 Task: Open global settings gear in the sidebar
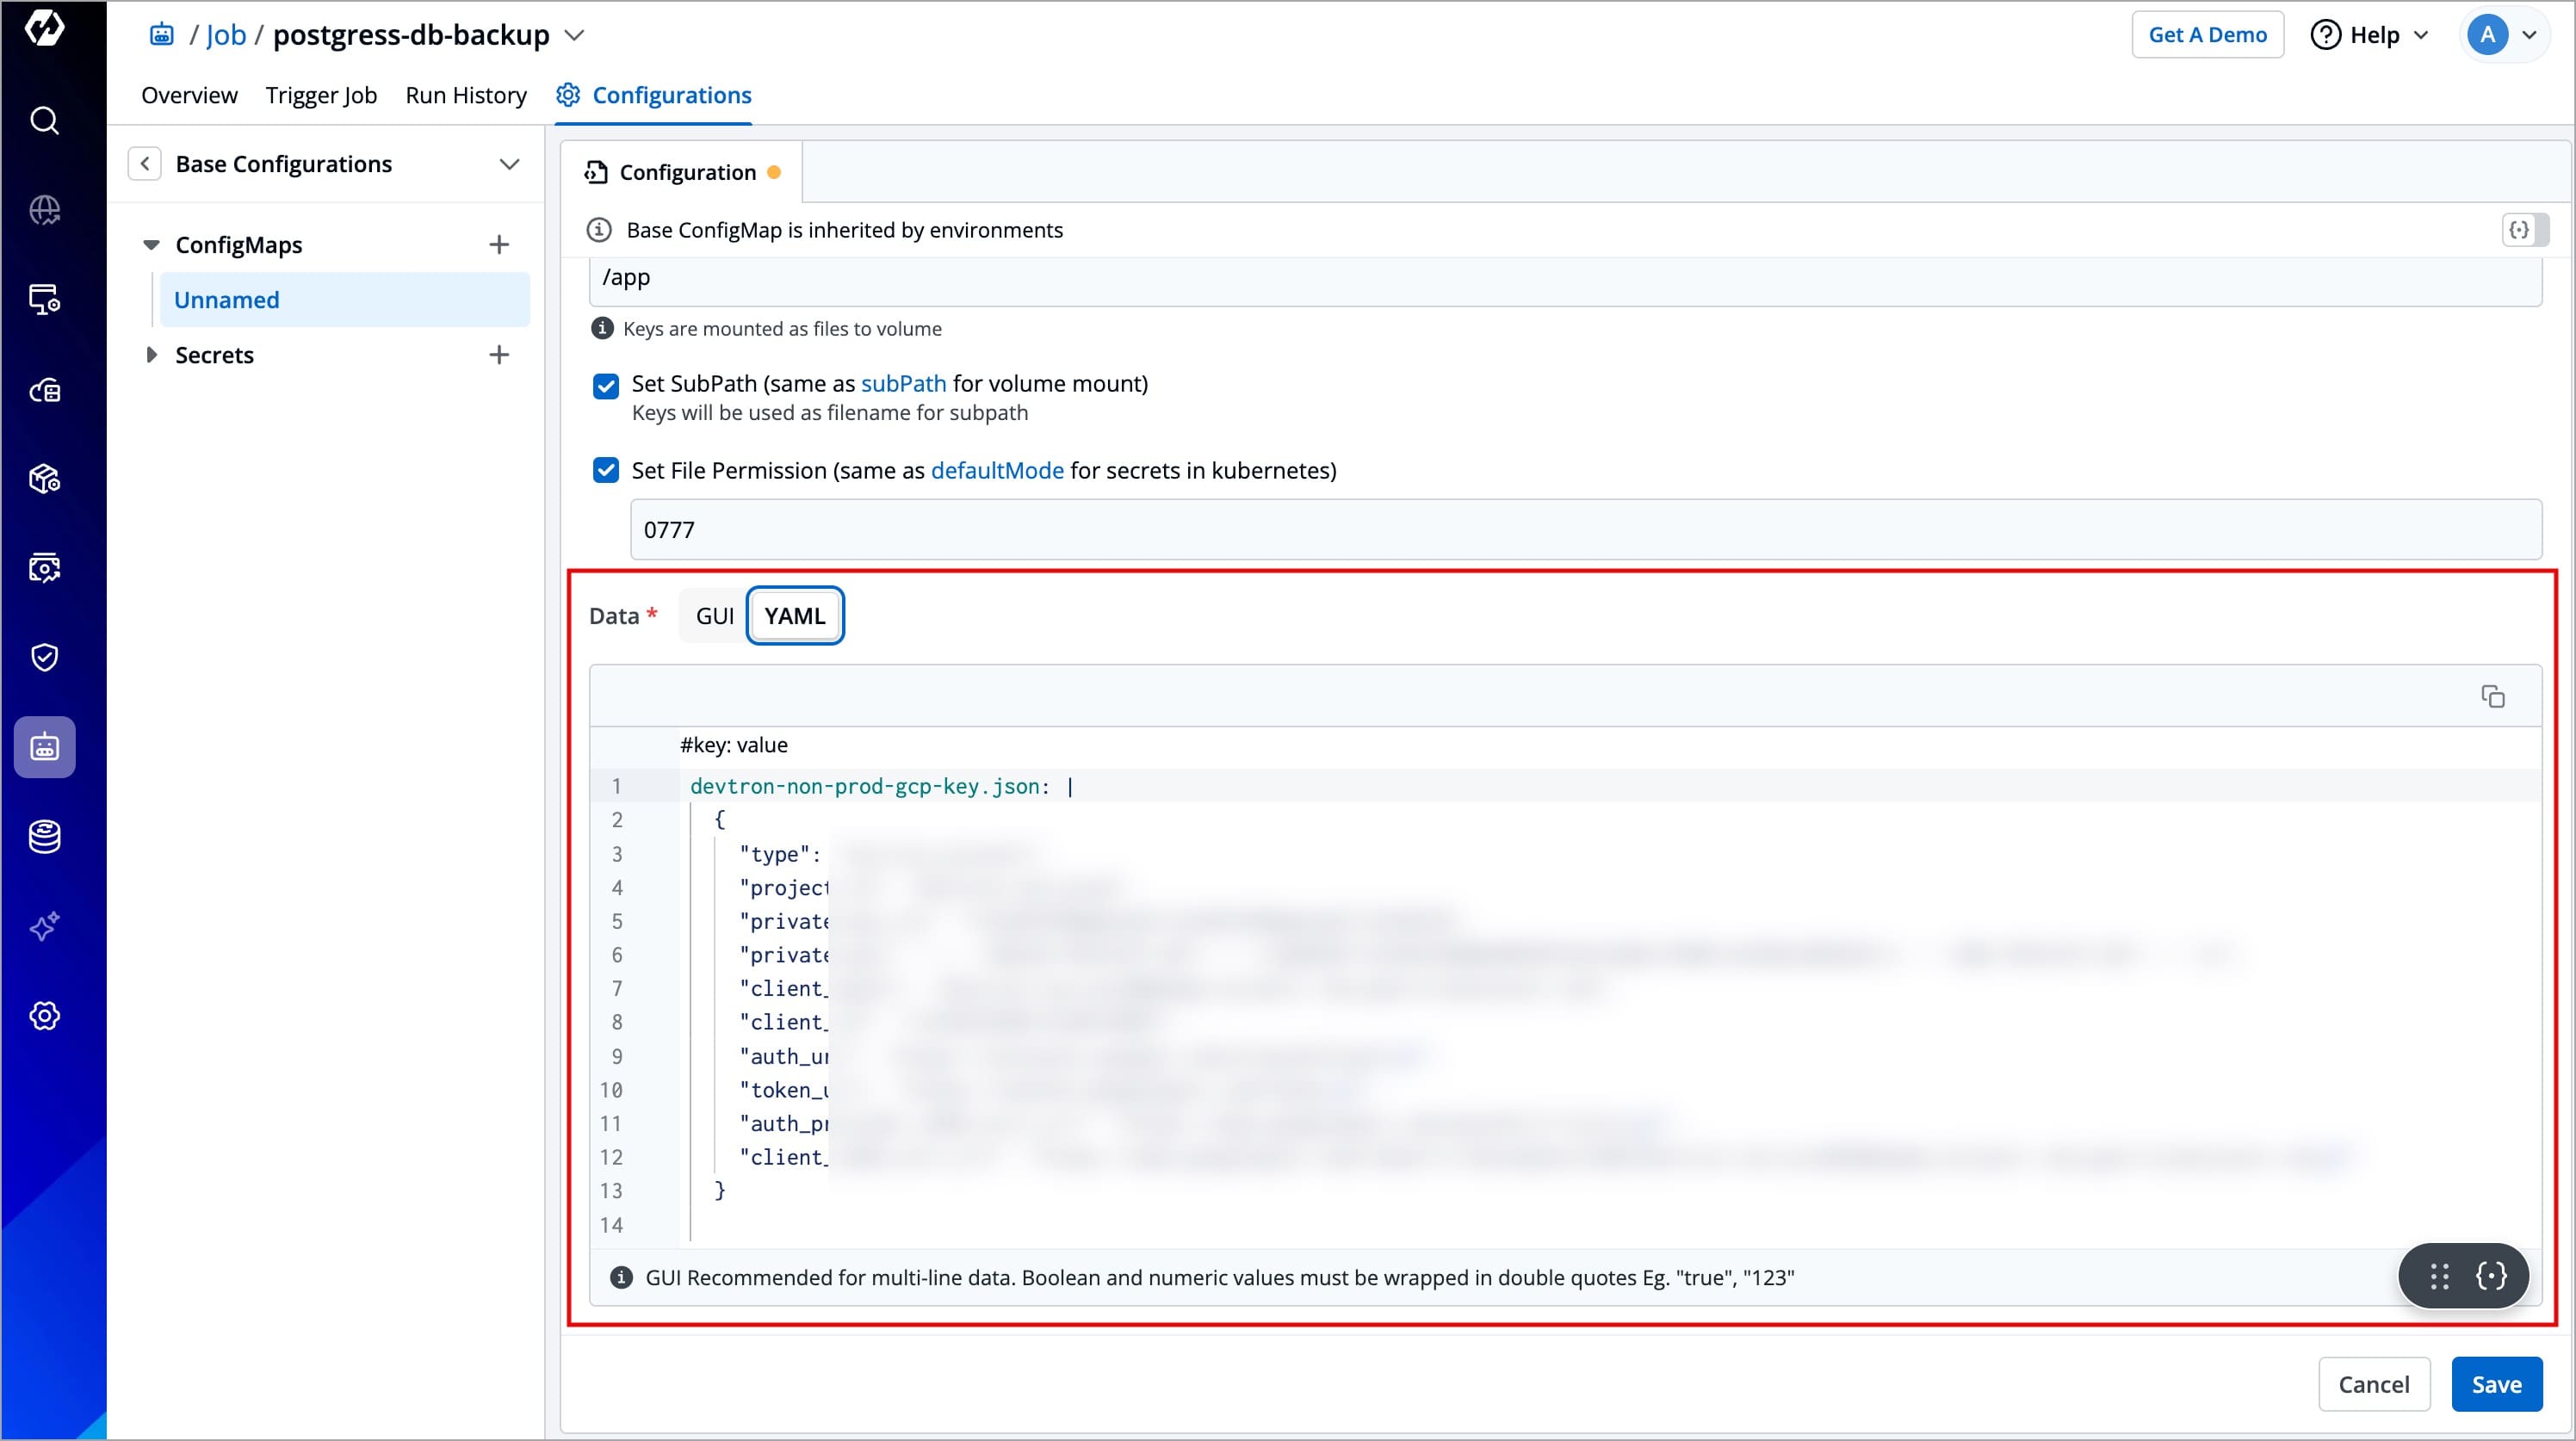pyautogui.click(x=44, y=1016)
